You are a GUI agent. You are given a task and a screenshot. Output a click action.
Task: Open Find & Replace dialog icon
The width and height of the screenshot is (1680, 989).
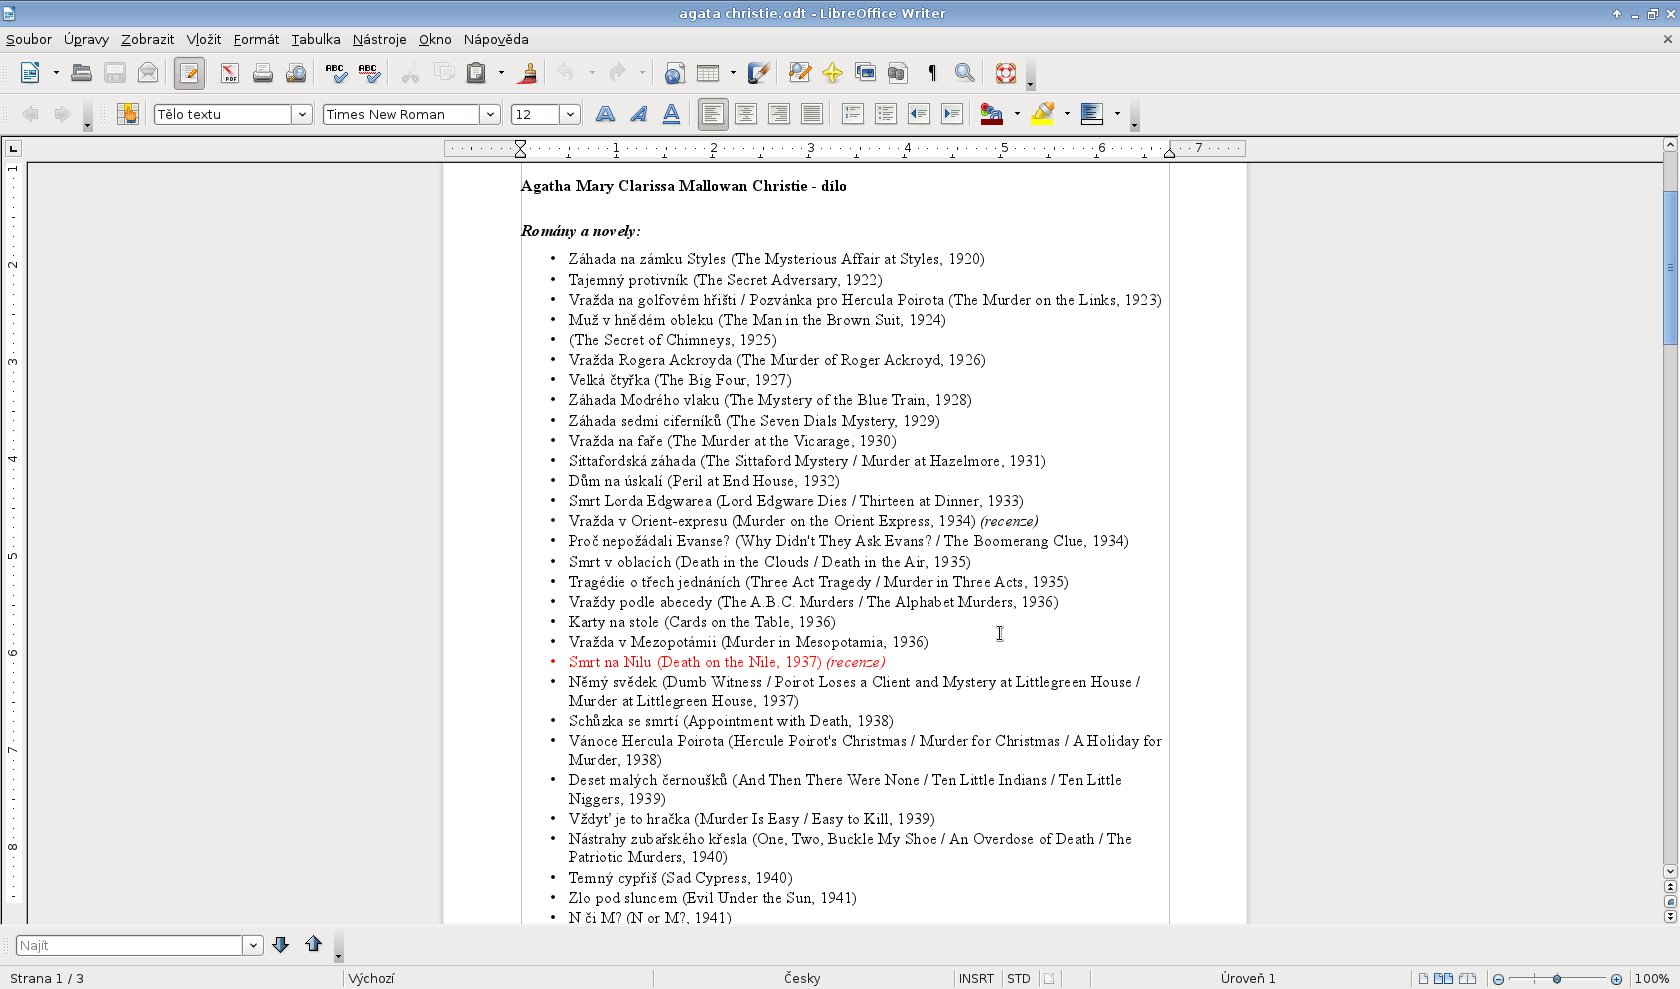(799, 73)
